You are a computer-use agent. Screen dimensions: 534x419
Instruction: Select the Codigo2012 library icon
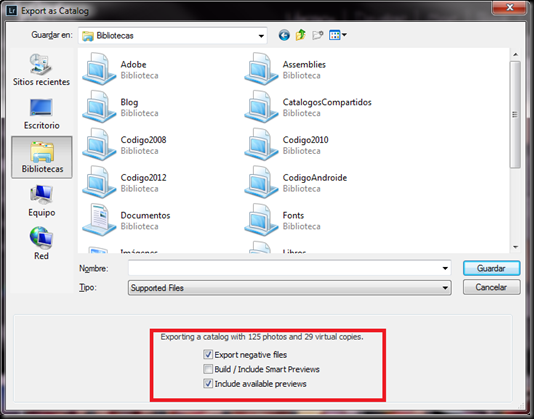[99, 182]
